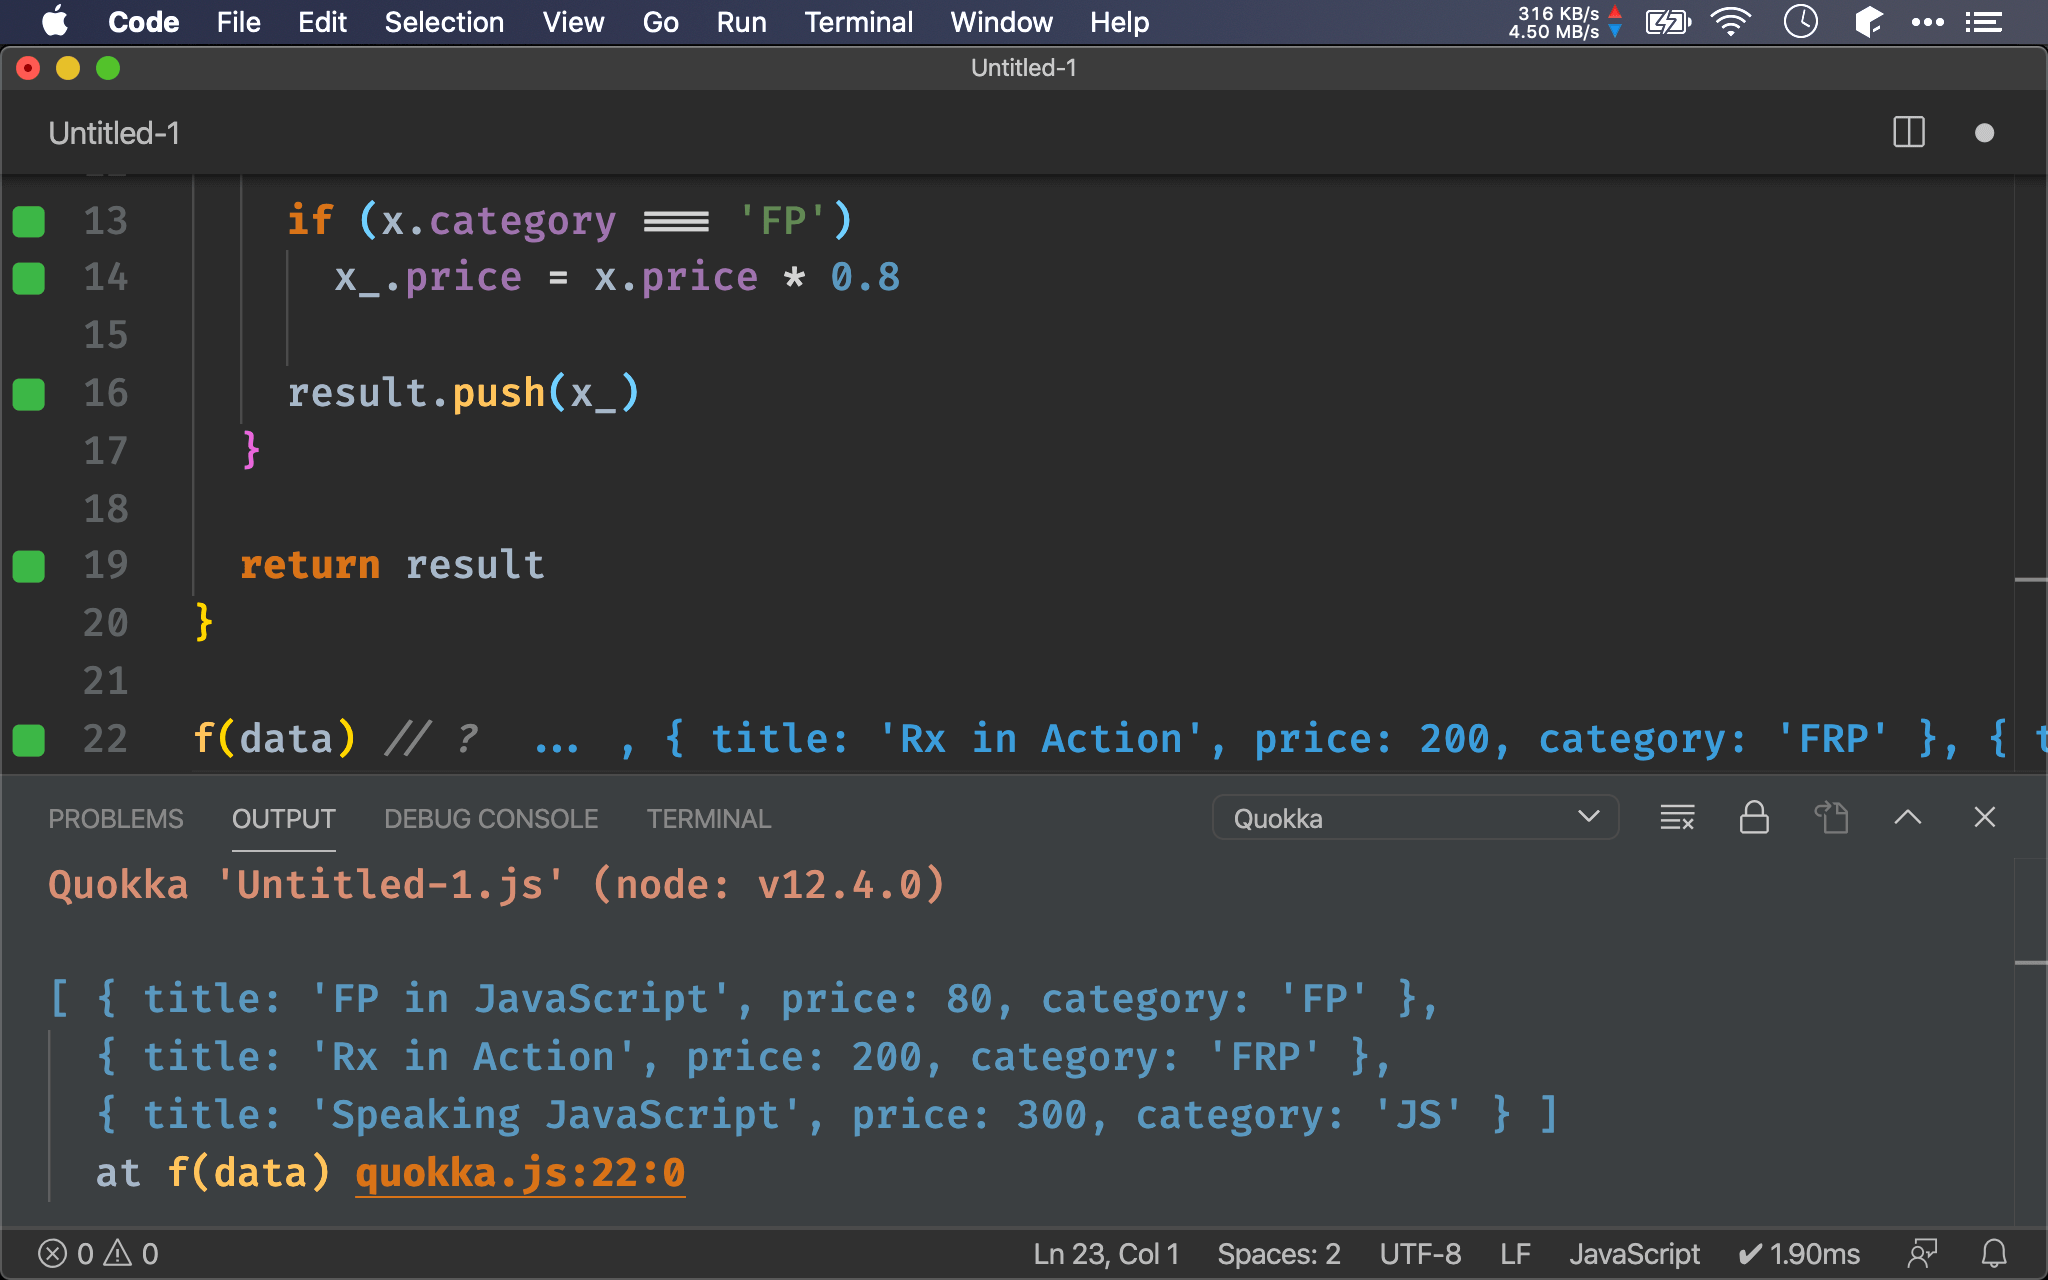
Task: Open the notifications bell
Action: pos(1994,1253)
